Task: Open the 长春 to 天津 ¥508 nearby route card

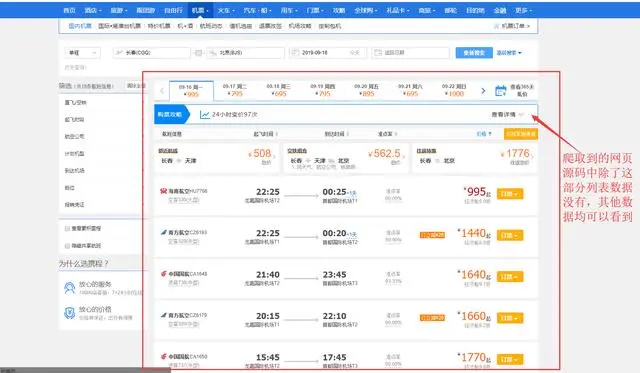Action: click(x=217, y=158)
